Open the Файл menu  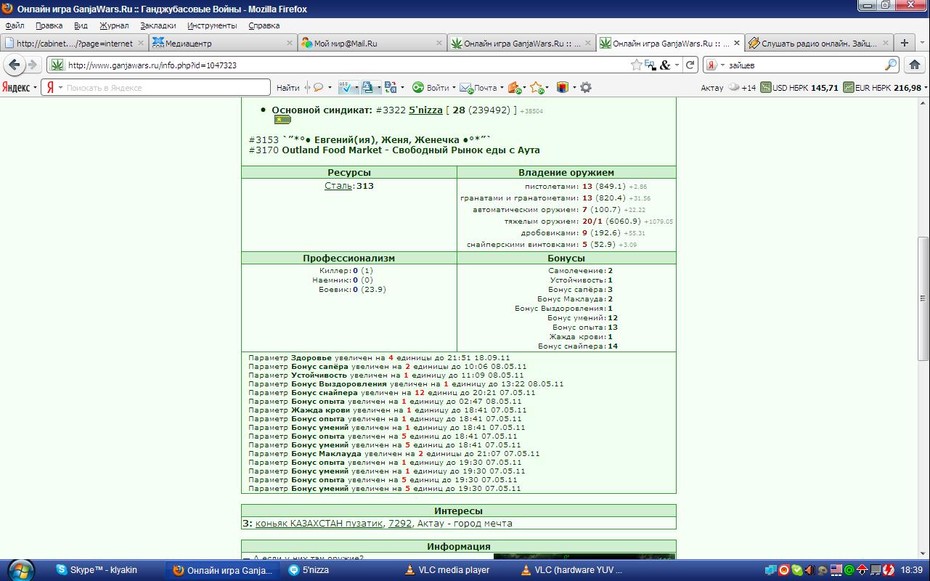pos(15,25)
